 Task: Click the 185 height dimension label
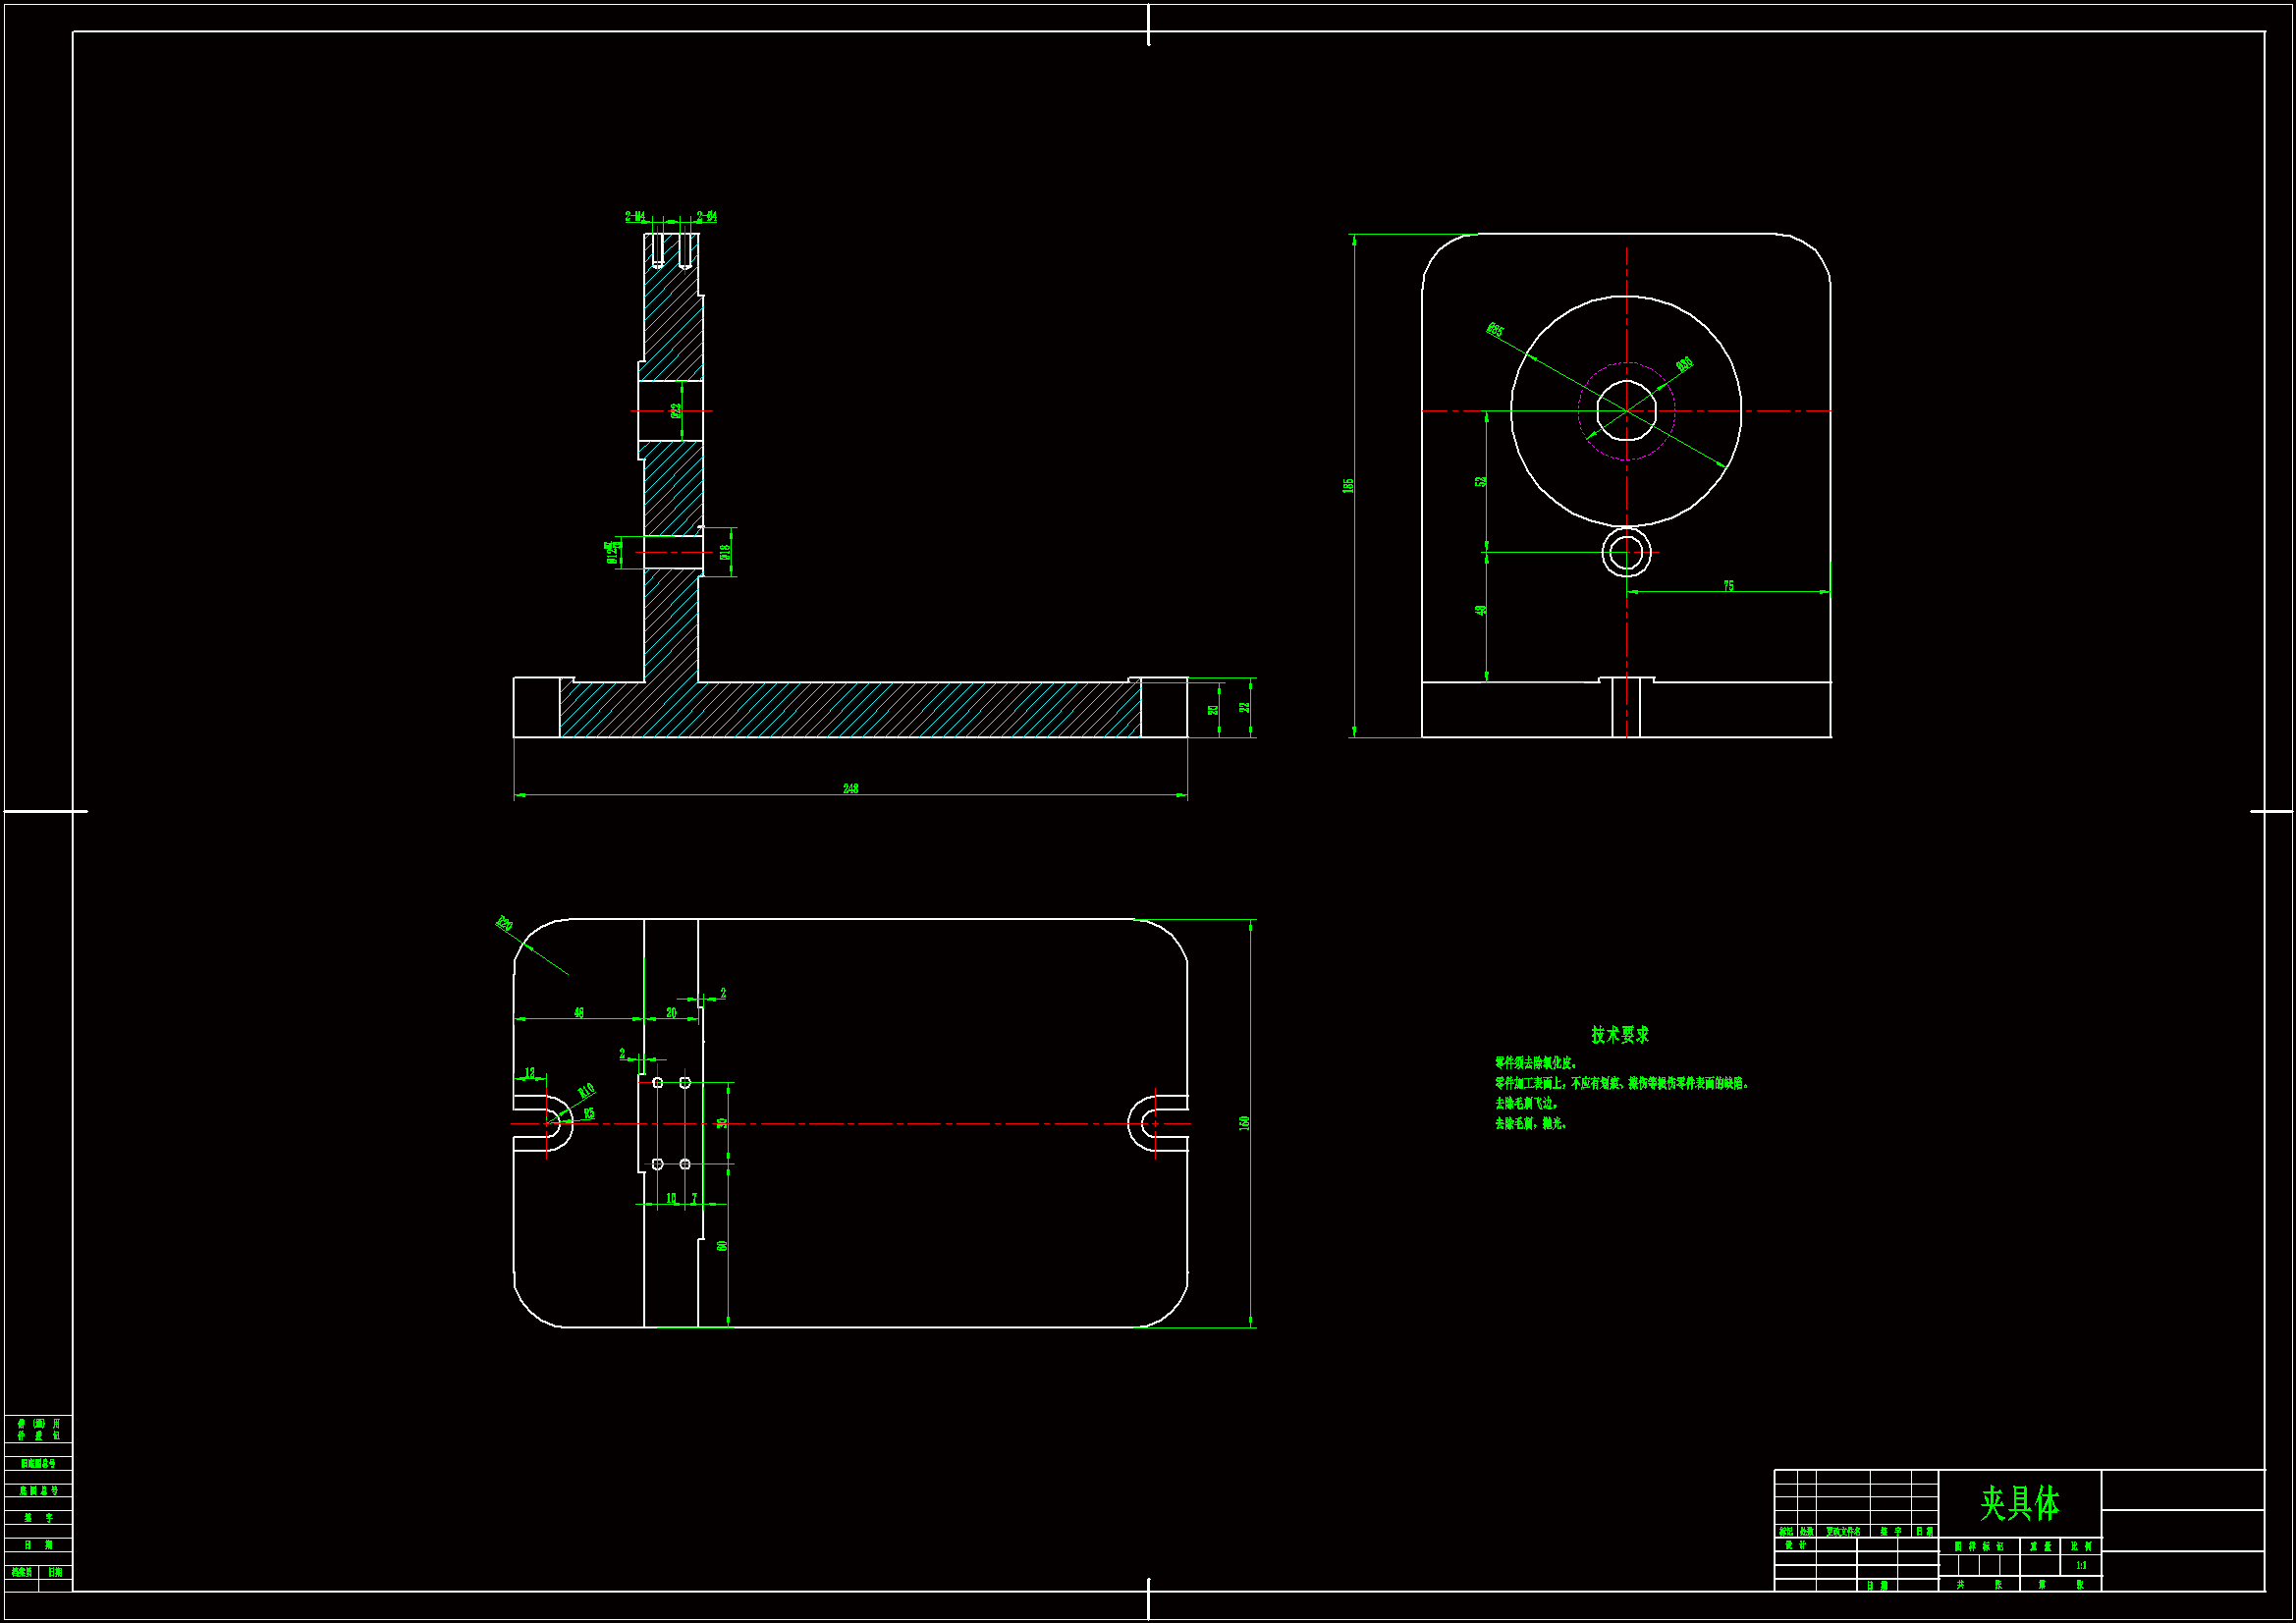click(x=1348, y=485)
